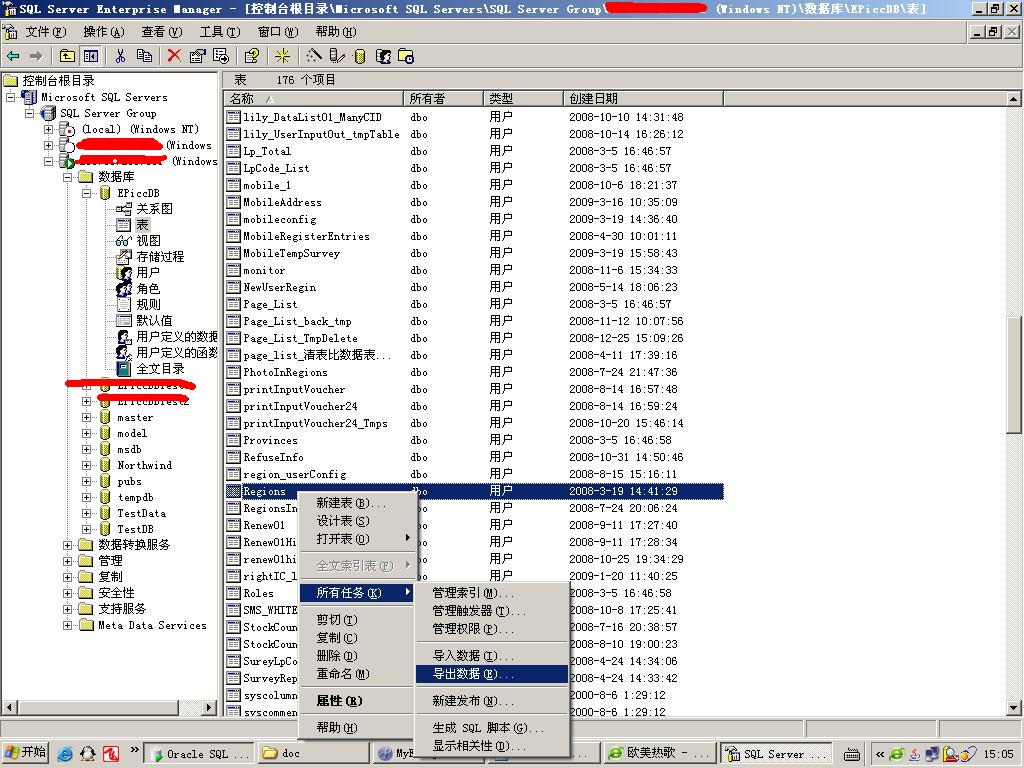Expand the (local) server node
Screen dimensions: 1024x768
pos(48,129)
